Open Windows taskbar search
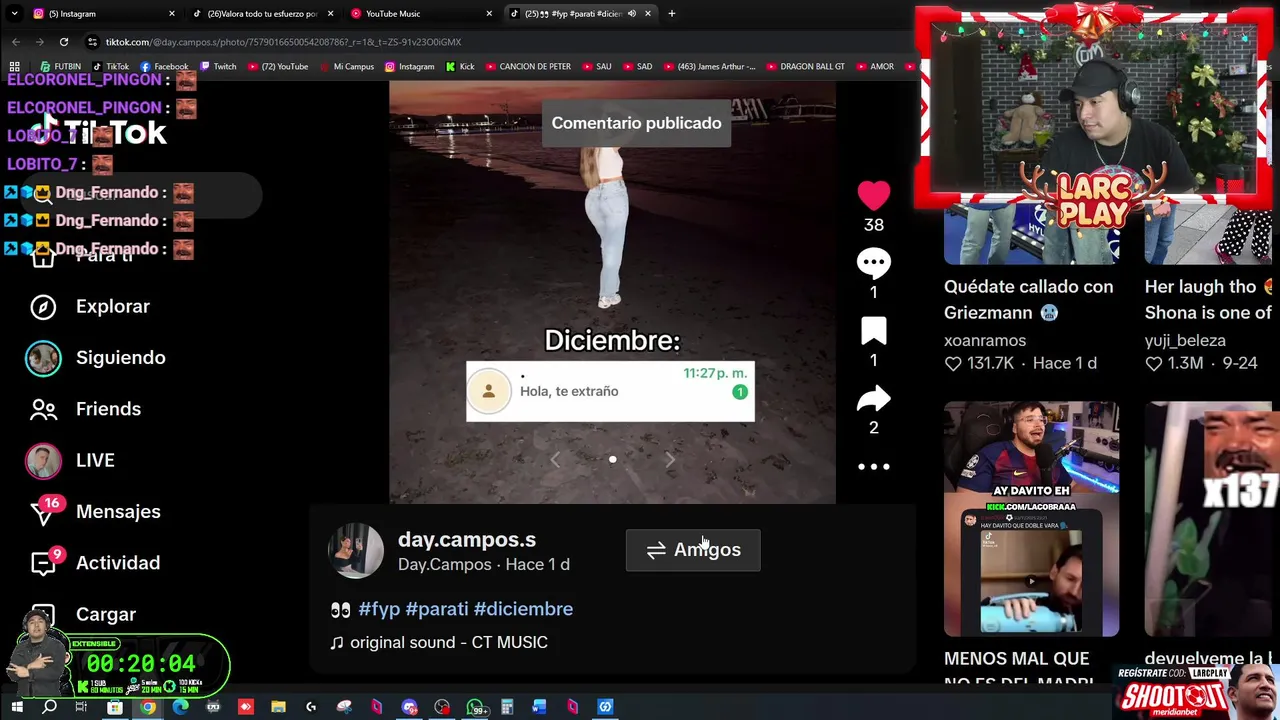This screenshot has width=1280, height=720. [x=49, y=707]
